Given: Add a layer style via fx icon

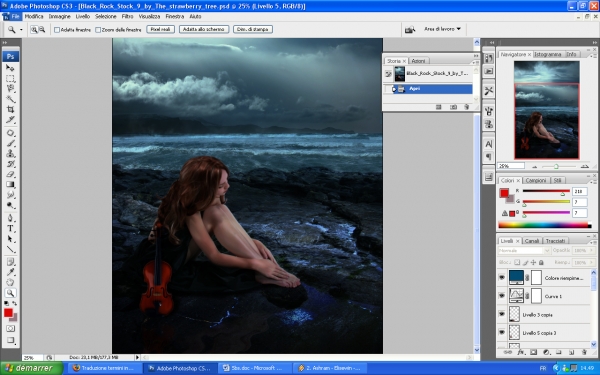Looking at the screenshot, I should click(x=520, y=352).
